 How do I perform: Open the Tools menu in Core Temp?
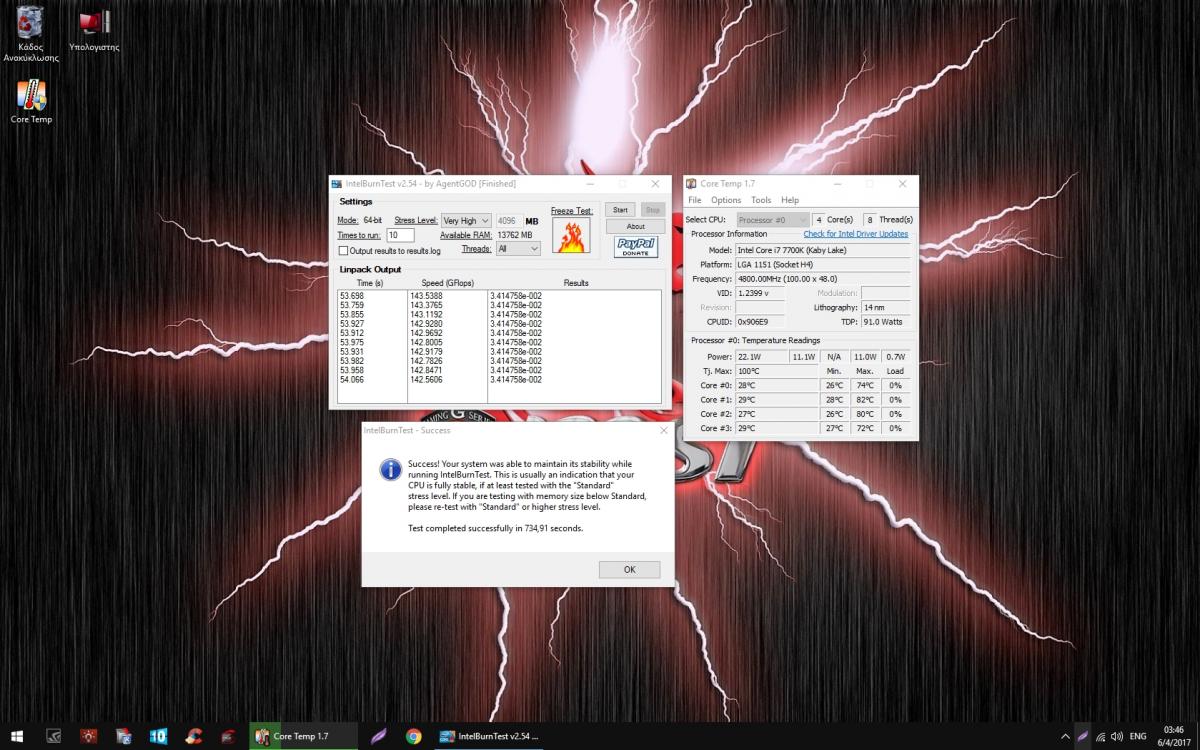(x=761, y=200)
